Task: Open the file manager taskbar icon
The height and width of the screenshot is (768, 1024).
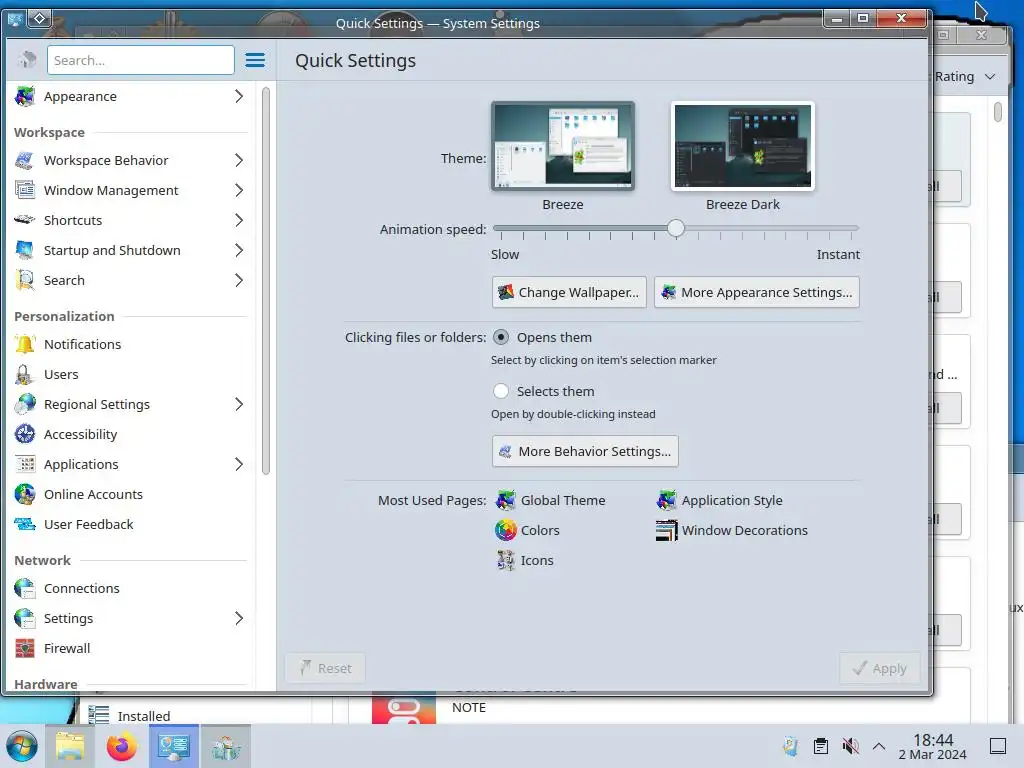Action: (70, 746)
